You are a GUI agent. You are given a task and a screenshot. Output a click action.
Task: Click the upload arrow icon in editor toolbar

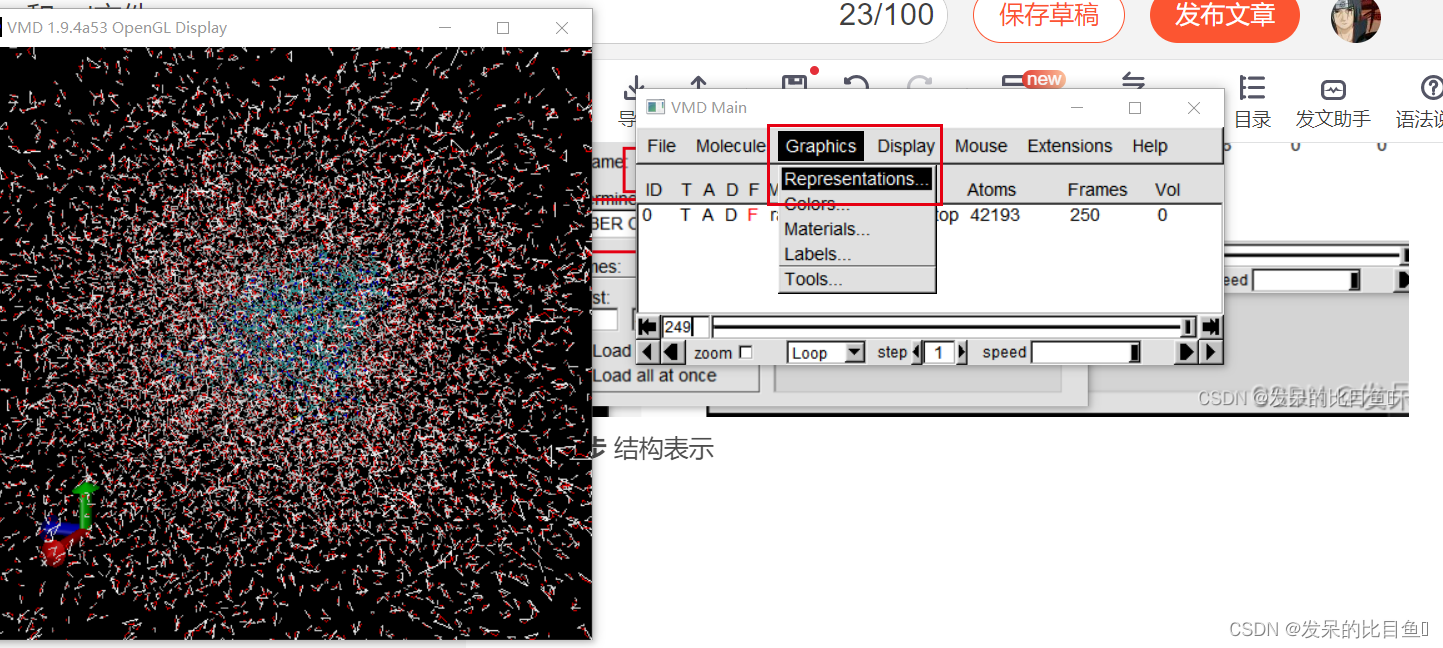pyautogui.click(x=698, y=84)
